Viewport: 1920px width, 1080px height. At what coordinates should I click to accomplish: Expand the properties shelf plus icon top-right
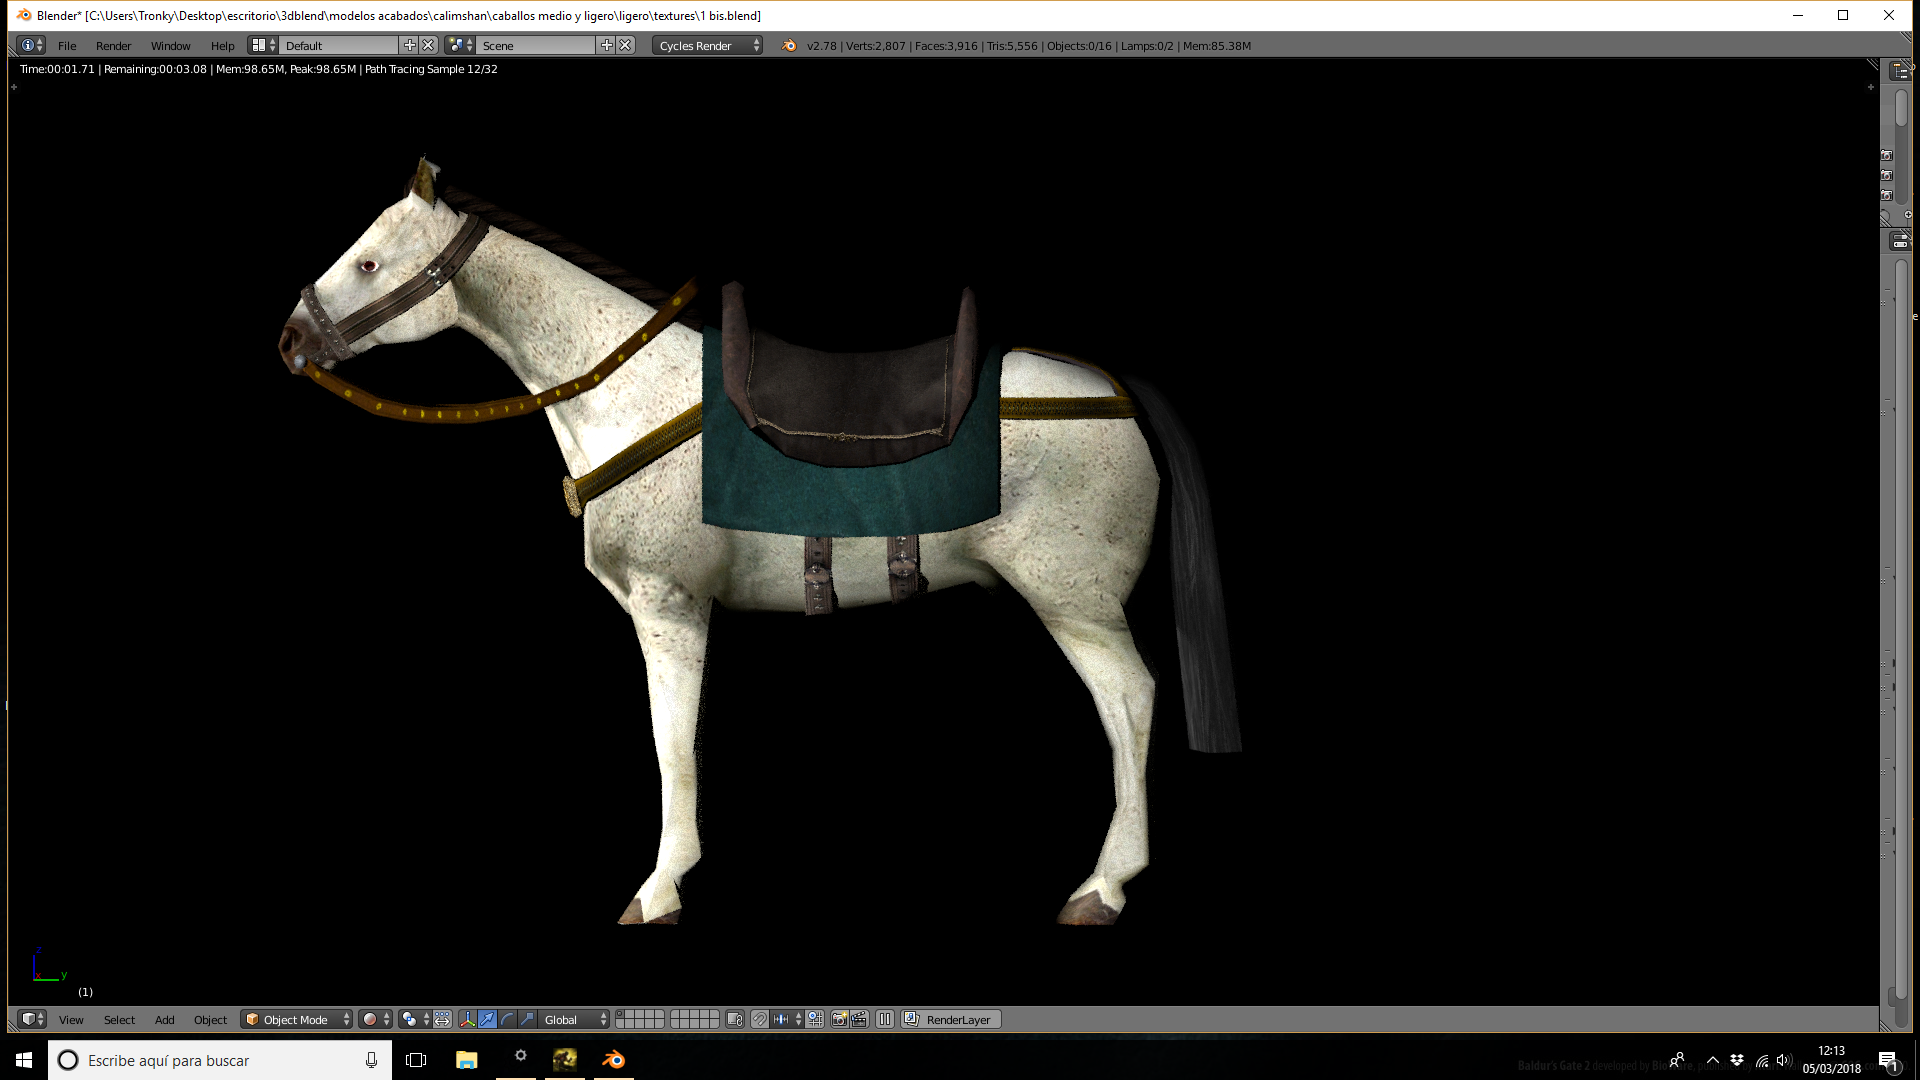[1871, 87]
